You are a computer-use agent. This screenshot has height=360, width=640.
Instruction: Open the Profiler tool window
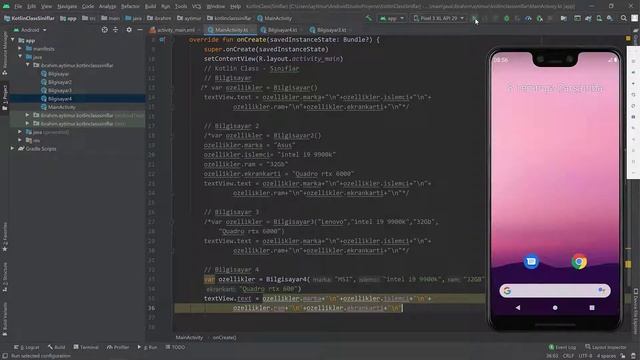pos(118,347)
